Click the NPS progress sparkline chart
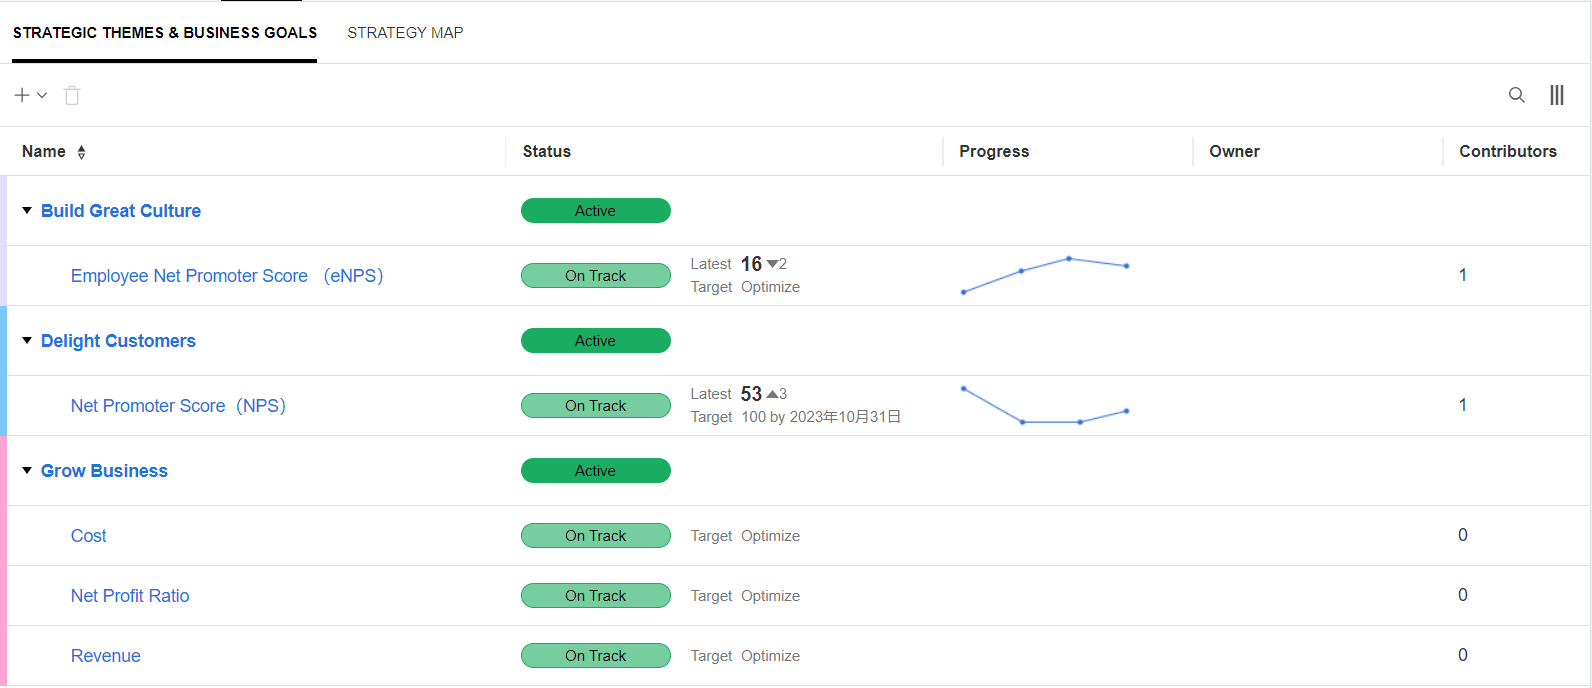 click(1045, 405)
